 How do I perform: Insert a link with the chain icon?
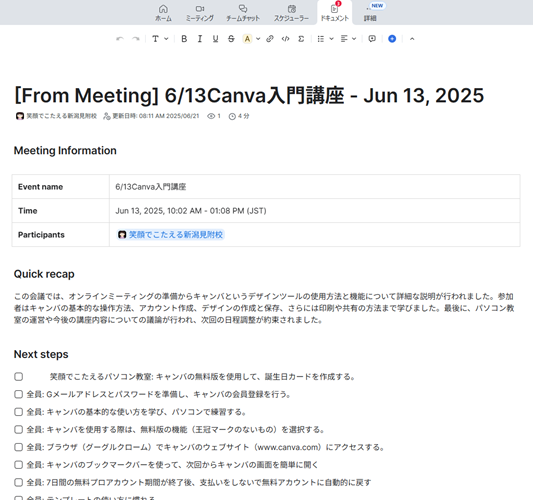point(270,39)
